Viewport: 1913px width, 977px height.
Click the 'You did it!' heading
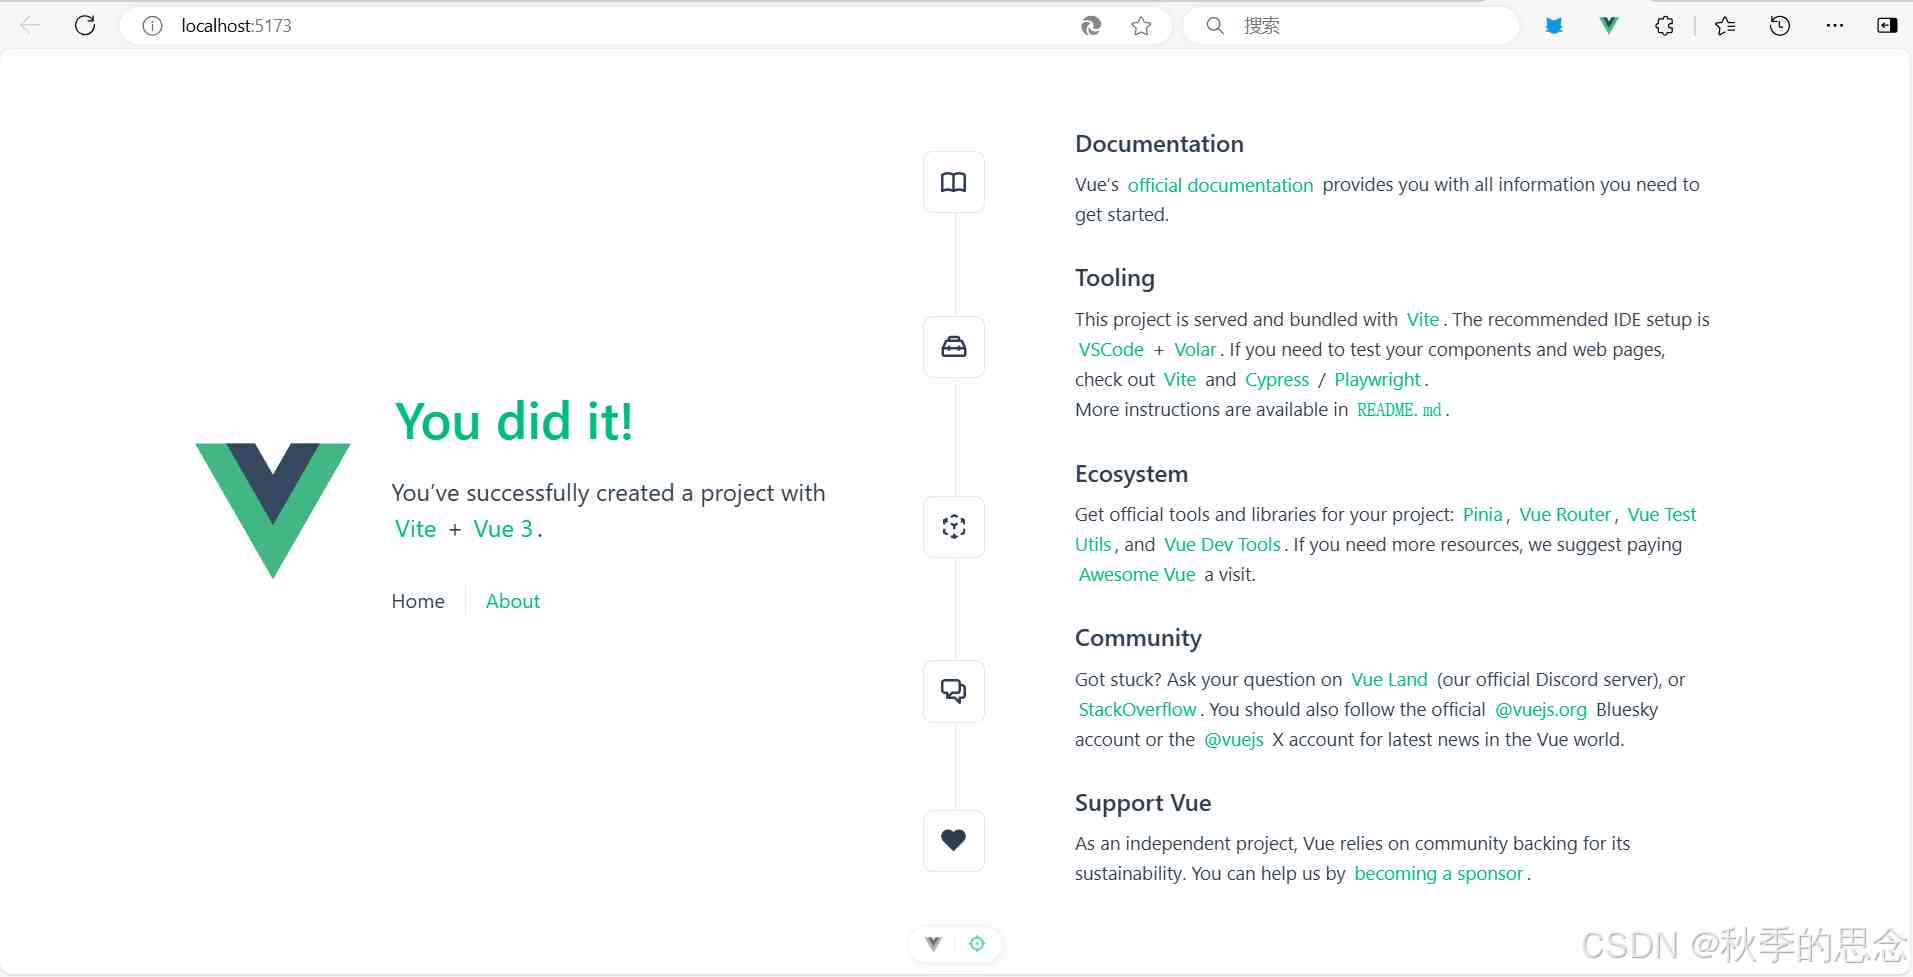[x=514, y=421]
